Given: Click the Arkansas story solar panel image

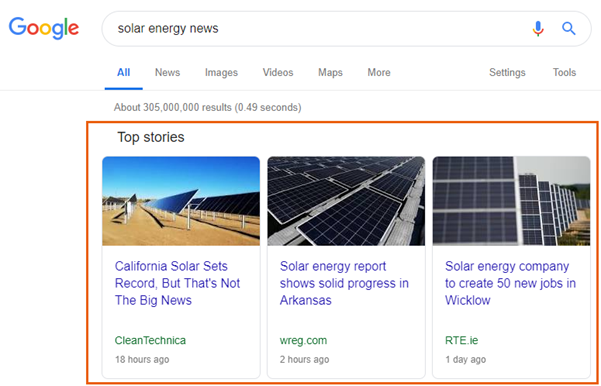Looking at the screenshot, I should 346,201.
